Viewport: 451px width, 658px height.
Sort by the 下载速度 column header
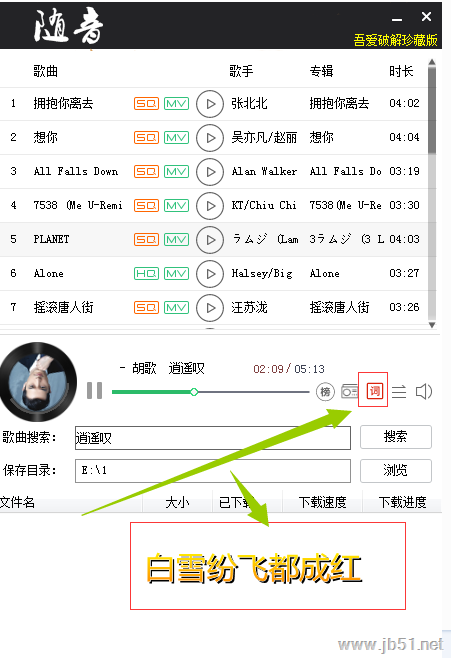(x=322, y=502)
